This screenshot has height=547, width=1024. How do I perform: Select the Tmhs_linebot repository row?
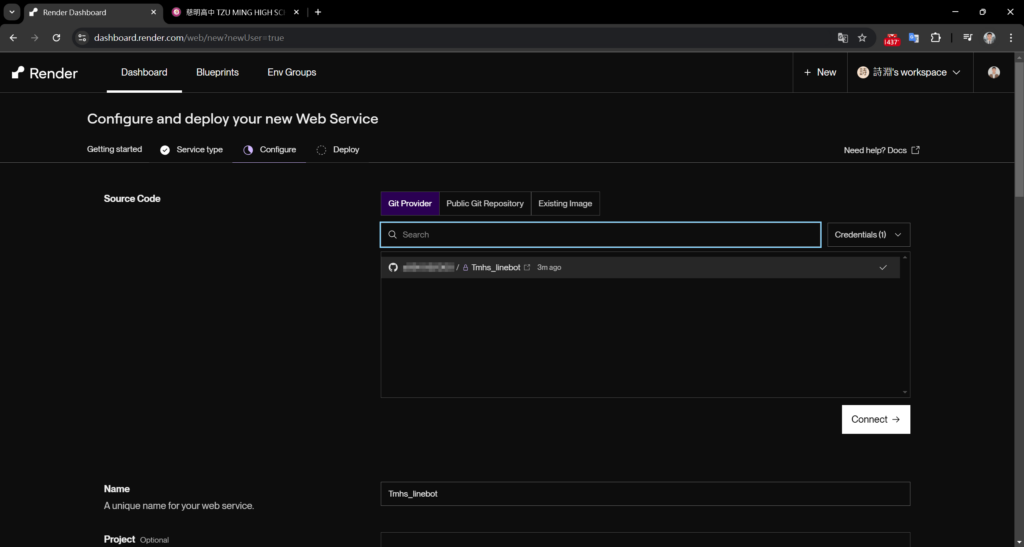(x=640, y=268)
